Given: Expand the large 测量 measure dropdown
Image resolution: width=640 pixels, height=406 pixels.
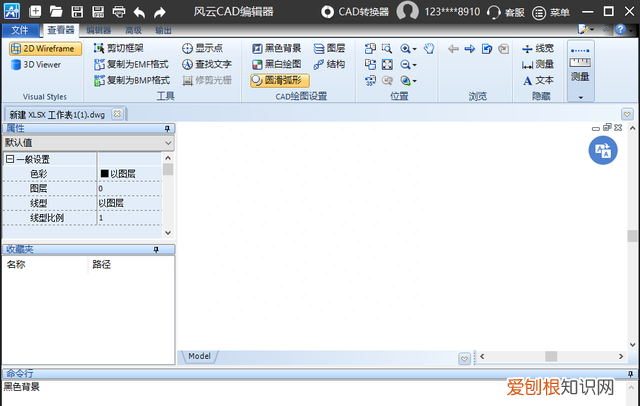Looking at the screenshot, I should pos(580,97).
